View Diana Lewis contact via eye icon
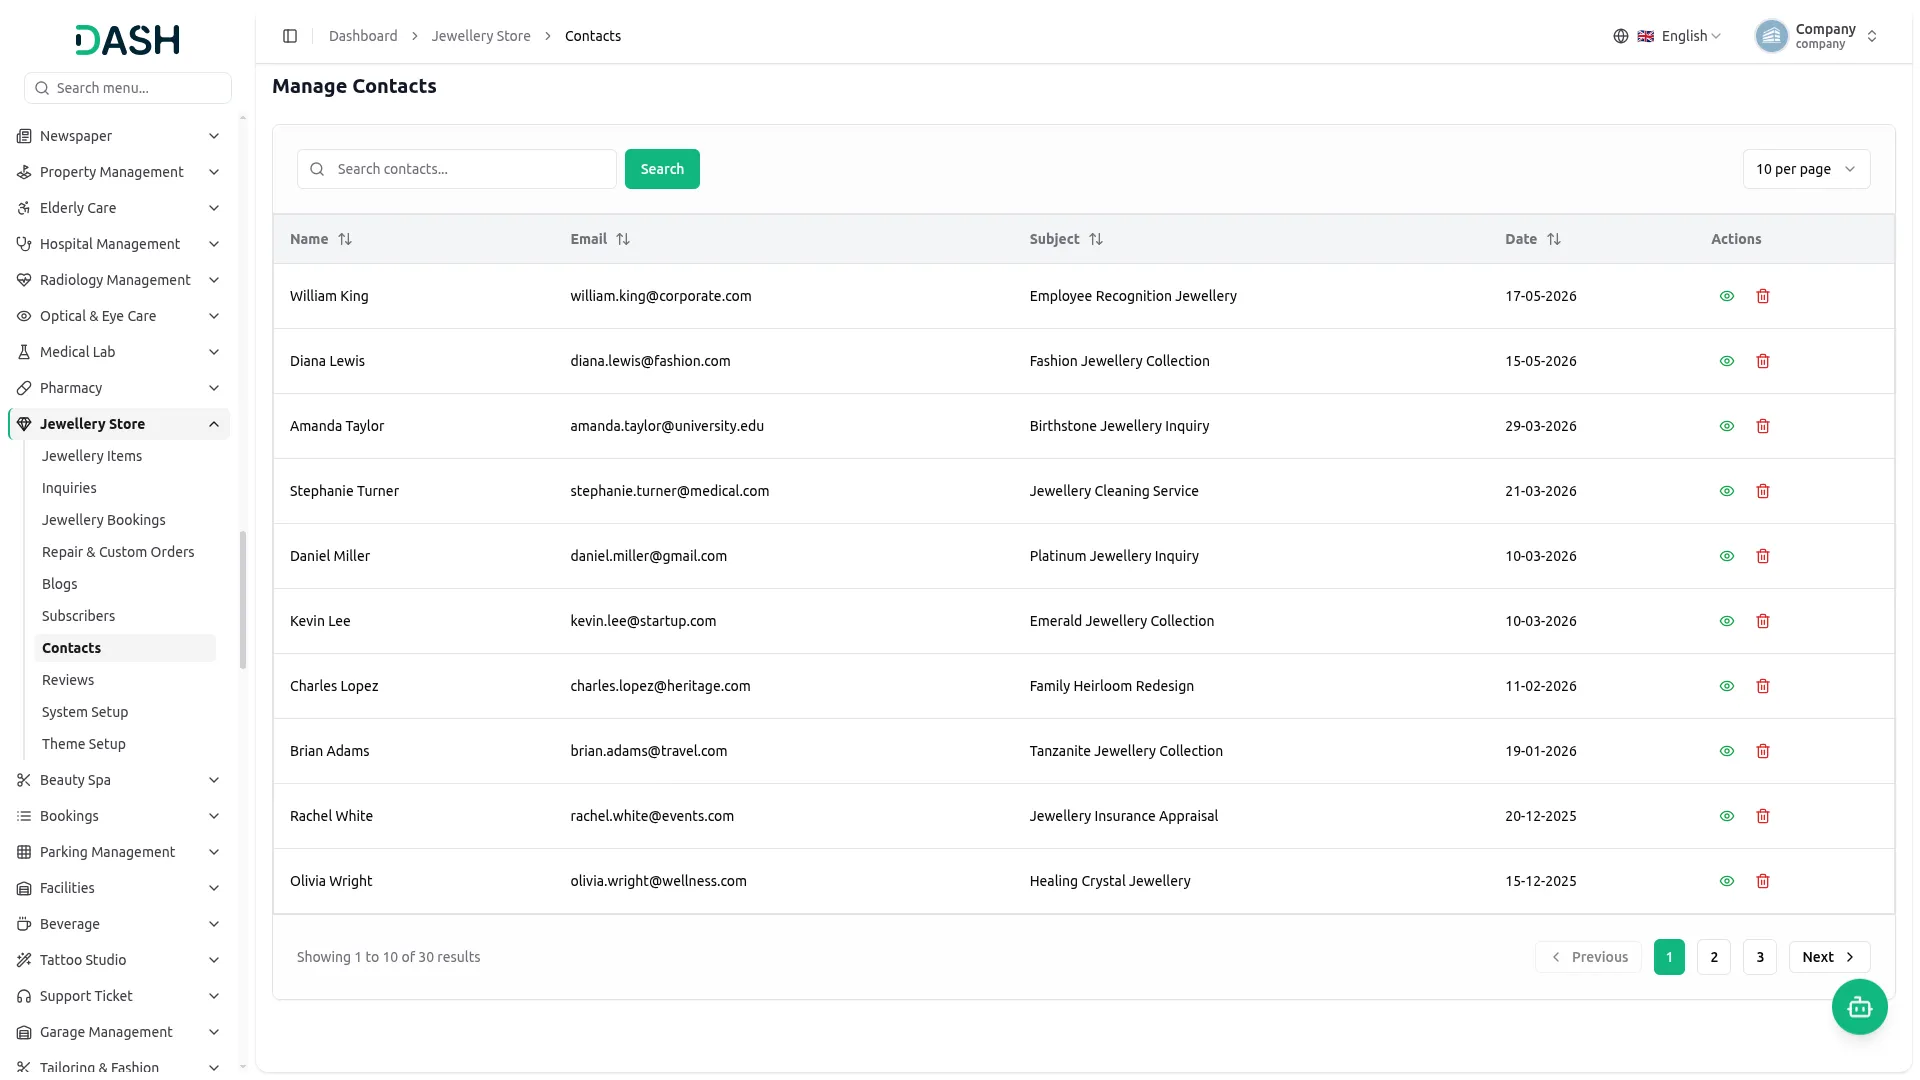 point(1727,361)
